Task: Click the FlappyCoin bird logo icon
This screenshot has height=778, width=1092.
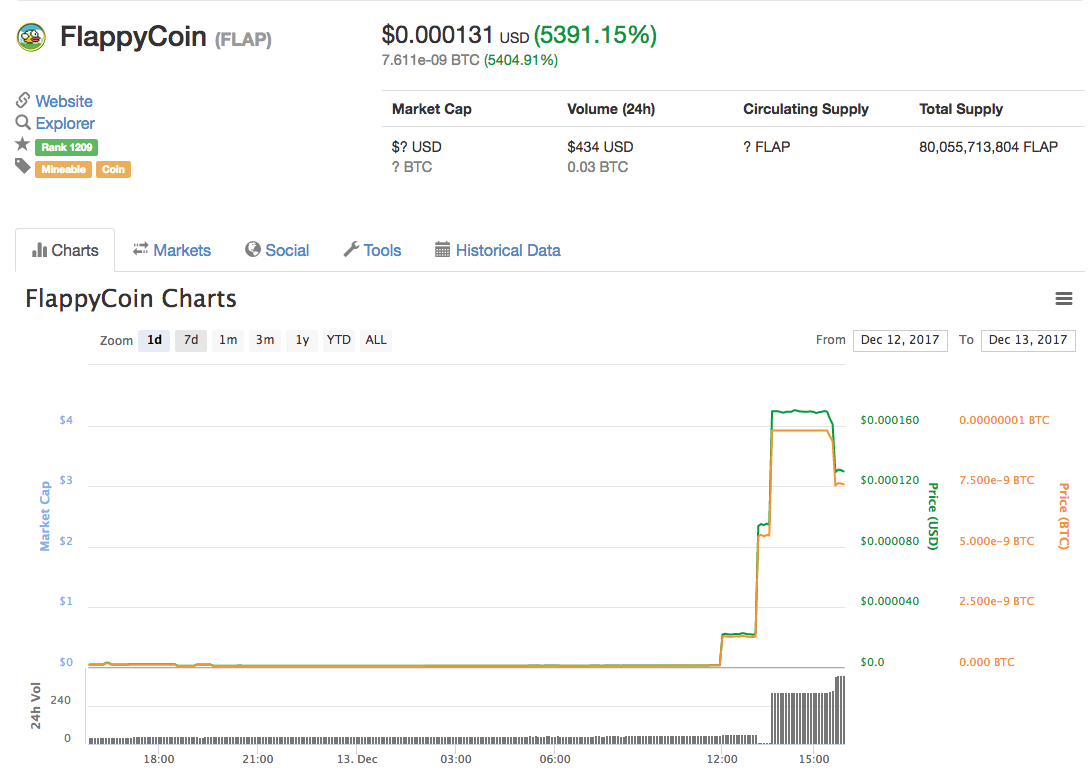Action: pyautogui.click(x=31, y=37)
